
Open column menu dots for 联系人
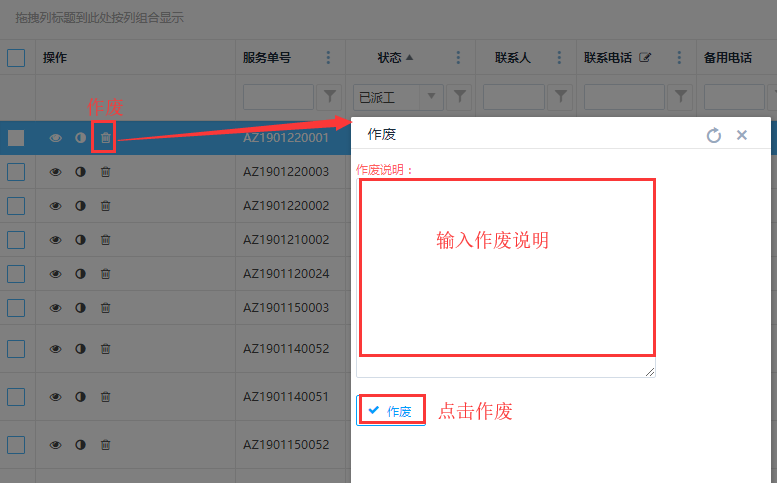[560, 58]
